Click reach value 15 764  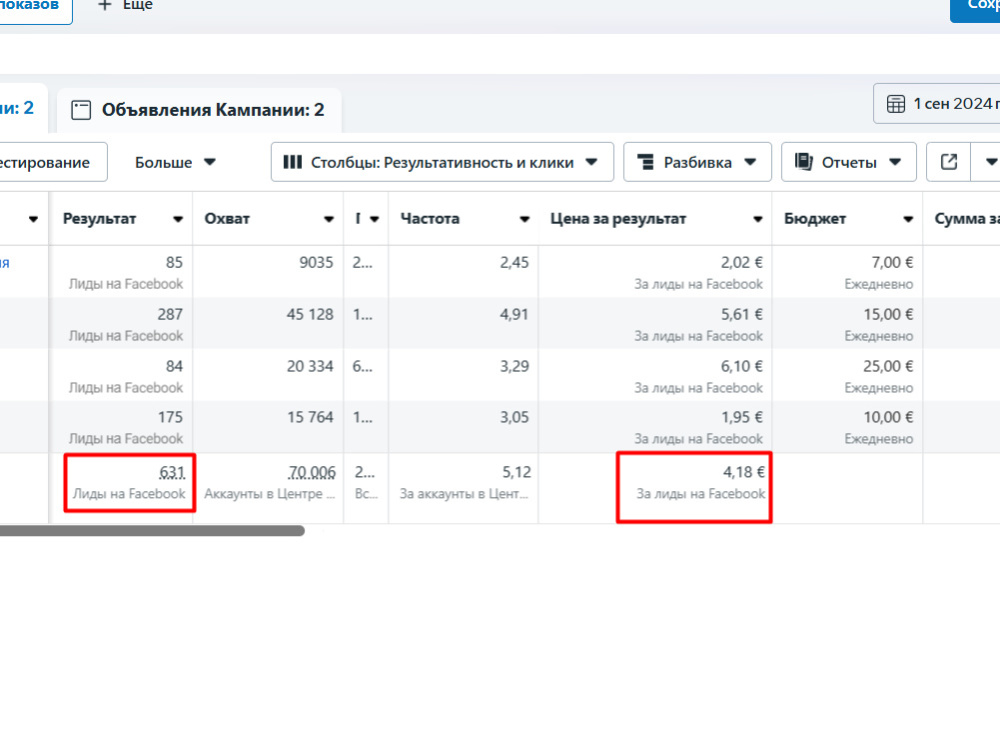tap(310, 417)
